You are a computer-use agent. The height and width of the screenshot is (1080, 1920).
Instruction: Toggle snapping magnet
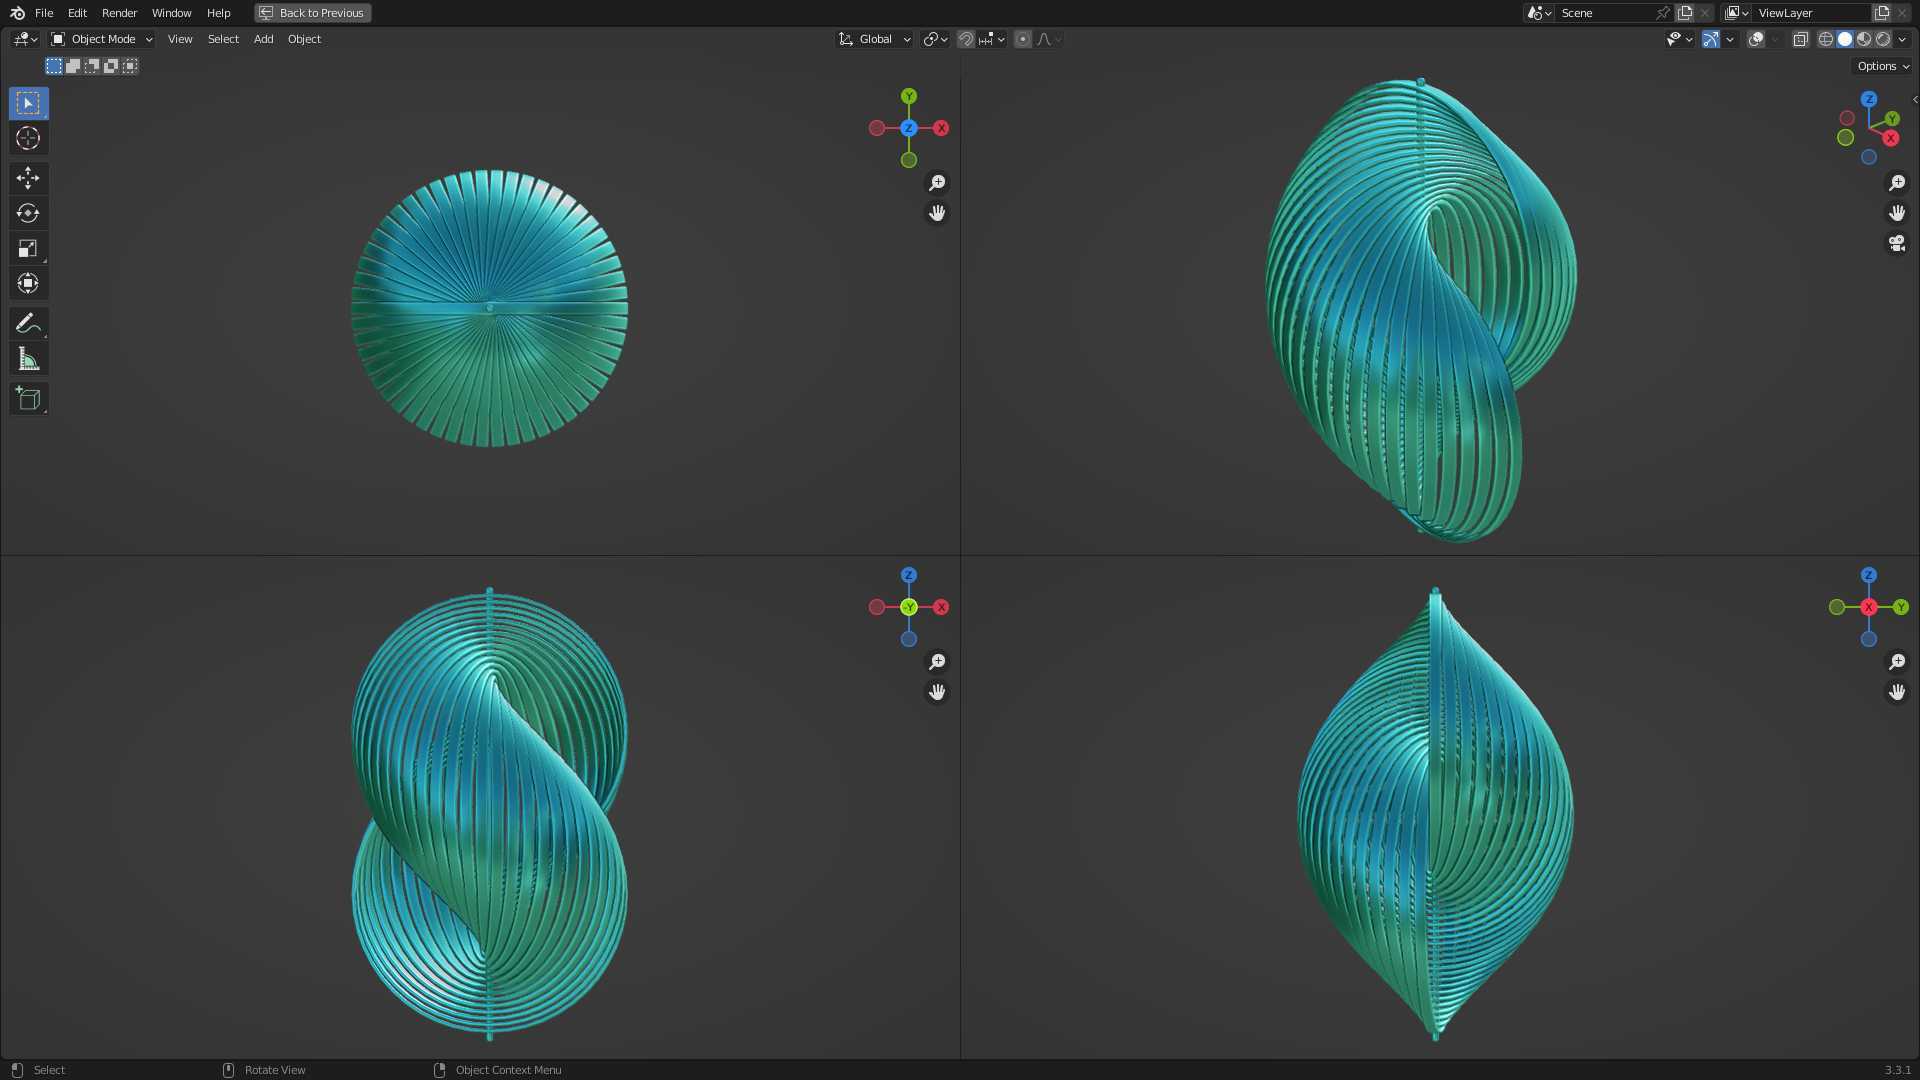click(966, 39)
